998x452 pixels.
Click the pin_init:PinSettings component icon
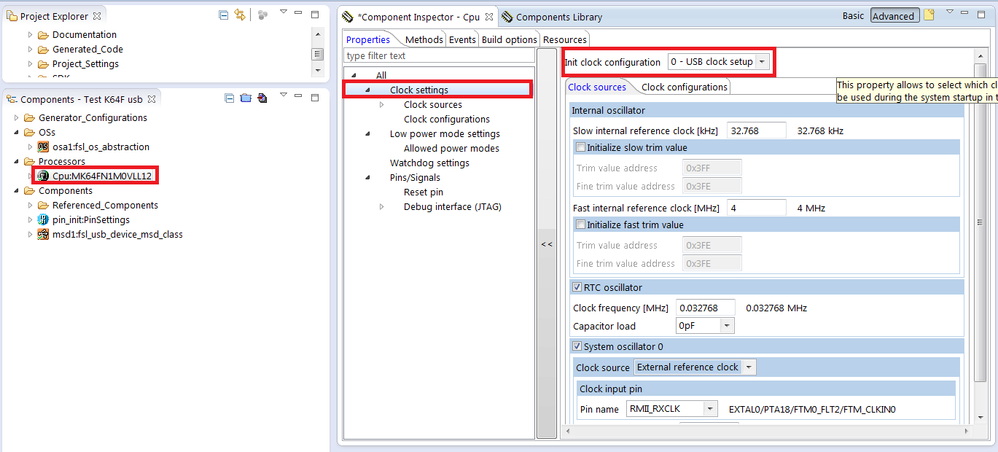pos(43,220)
